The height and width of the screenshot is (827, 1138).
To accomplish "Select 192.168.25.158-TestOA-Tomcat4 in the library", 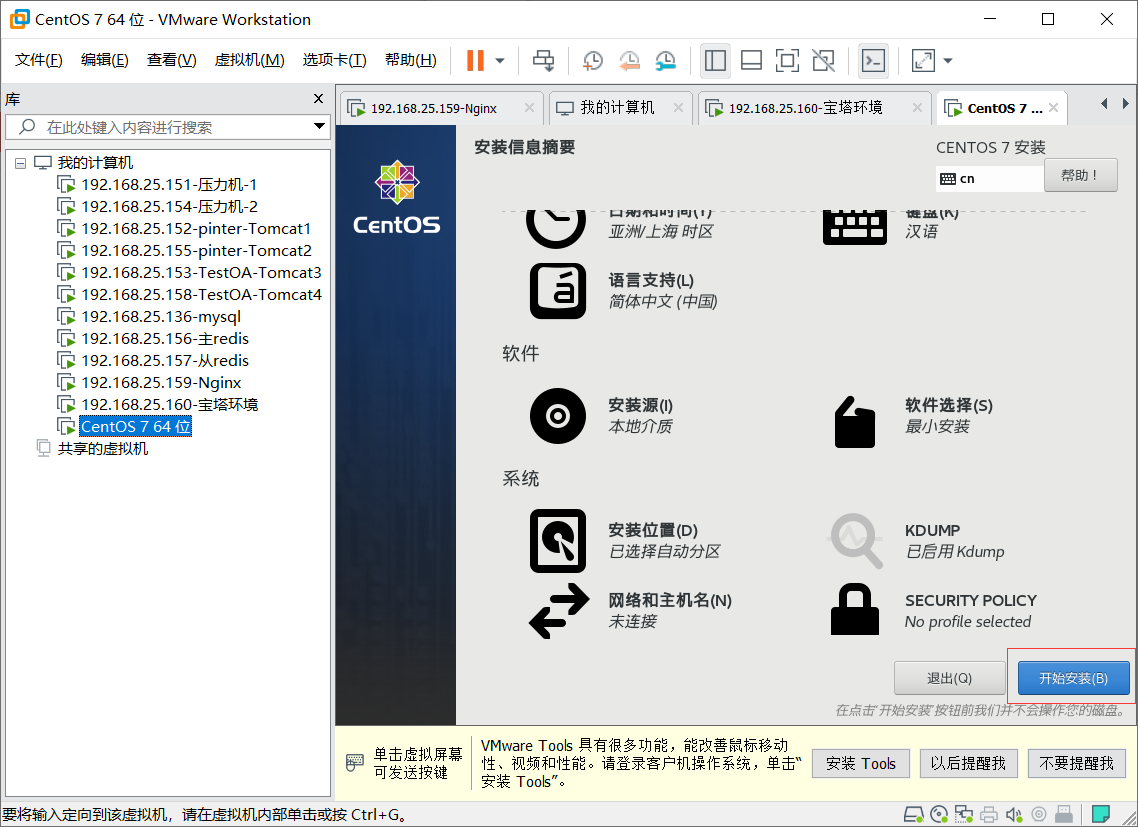I will point(201,295).
